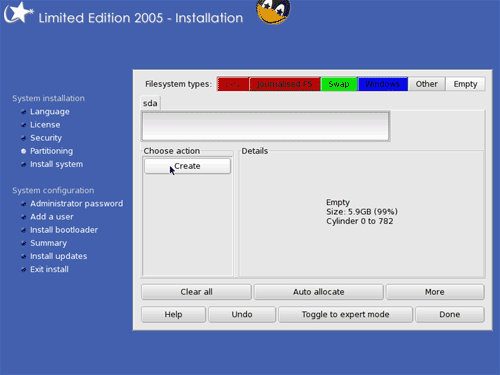Select the Summary step in sidebar
This screenshot has height=375, width=500.
(x=49, y=243)
